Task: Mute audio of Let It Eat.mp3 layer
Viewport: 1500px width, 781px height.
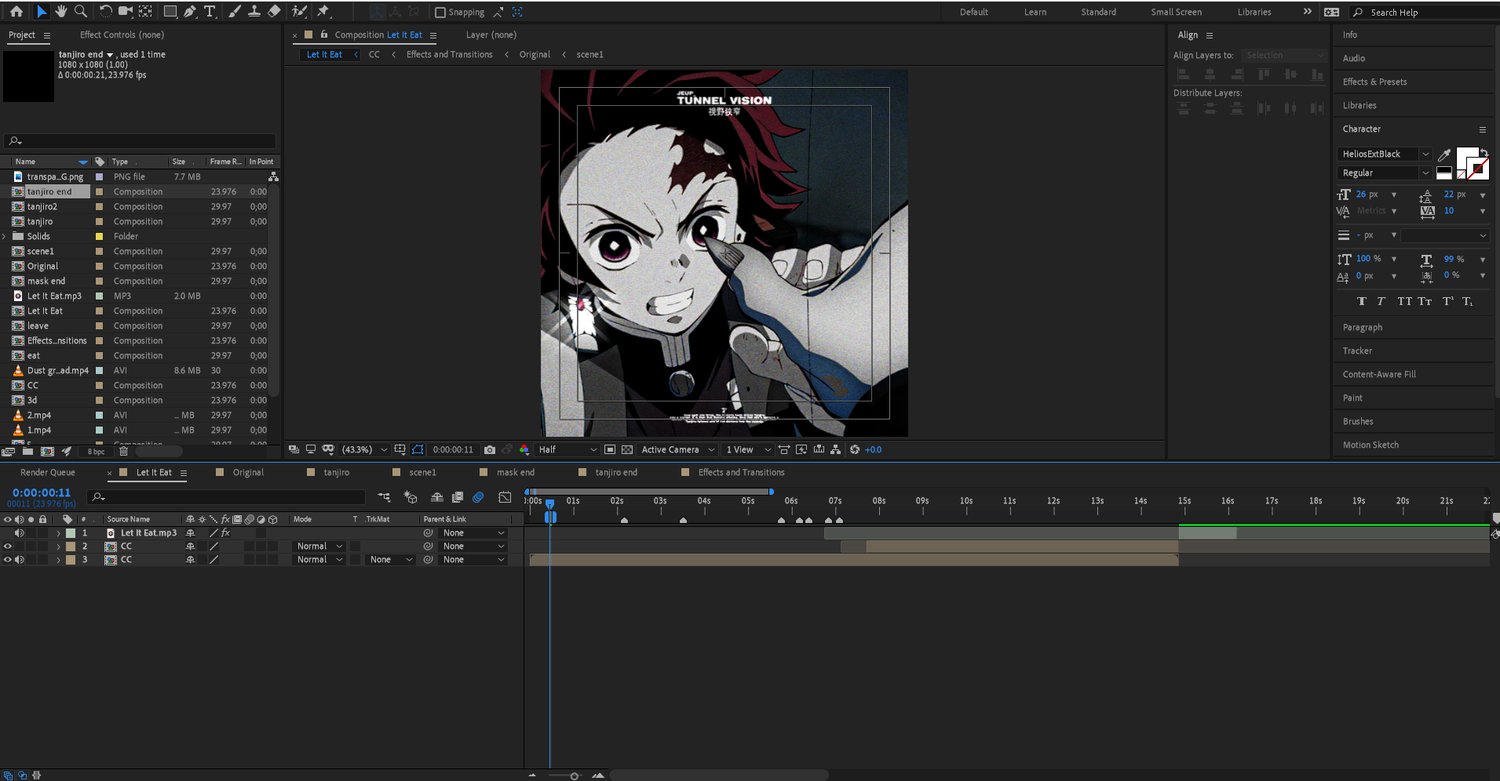Action: pos(18,533)
